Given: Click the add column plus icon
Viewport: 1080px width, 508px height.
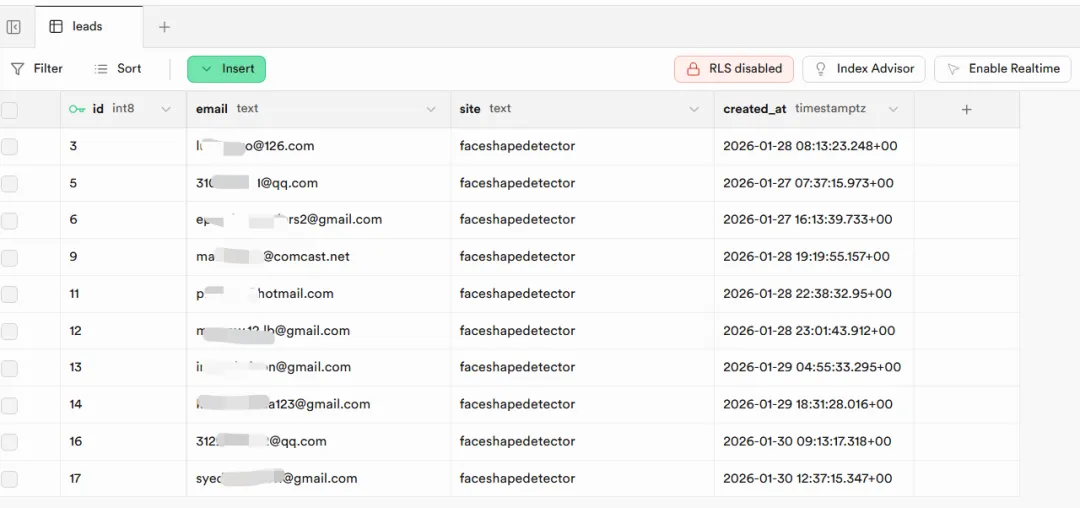Looking at the screenshot, I should pos(966,109).
